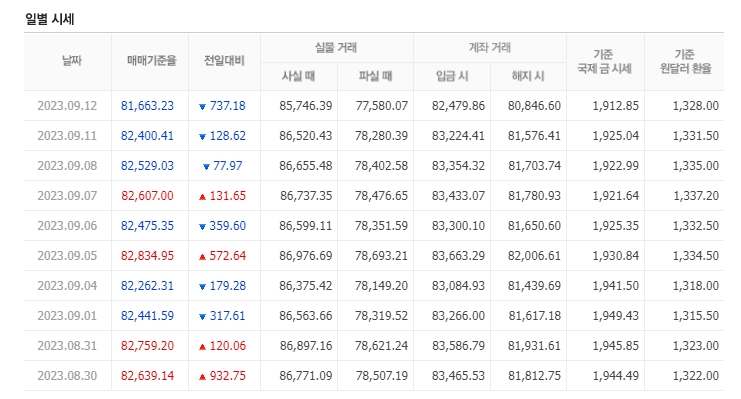Screen dimensions: 741x399
Task: Click base rate 82,475.35
Action: pos(147,226)
